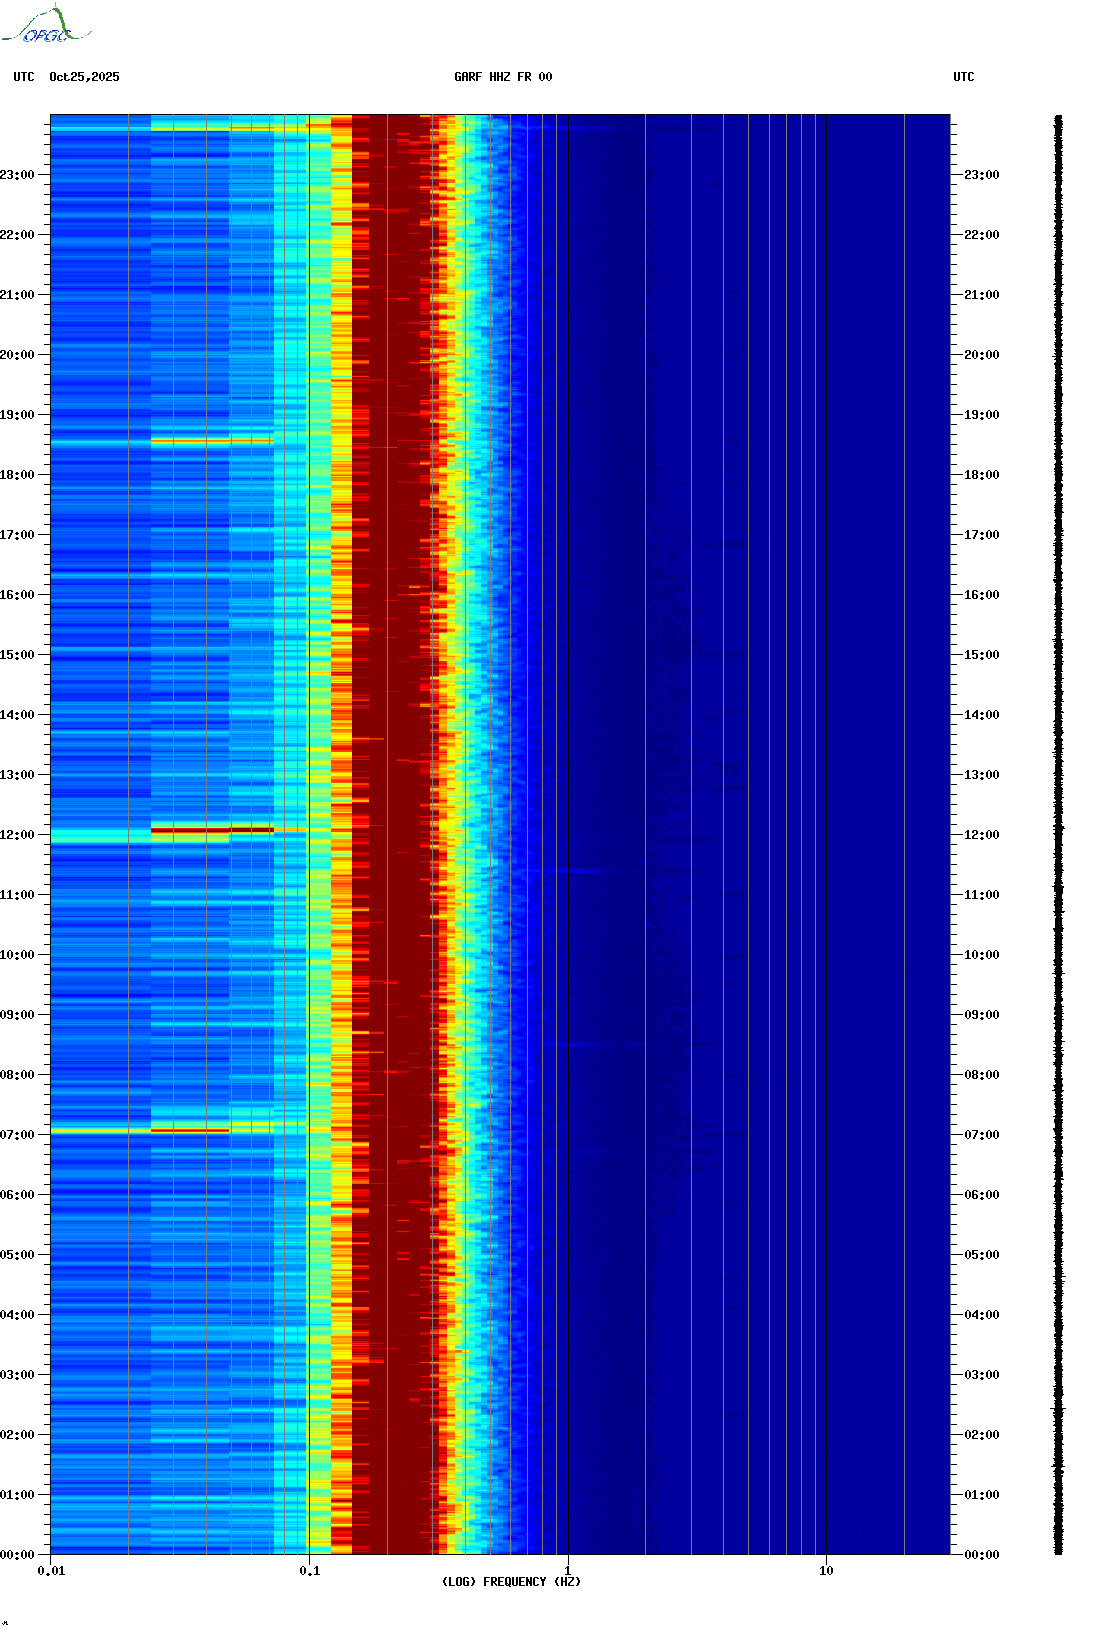
Task: Click the orange low-frequency streak near 18:30
Action: click(x=212, y=440)
